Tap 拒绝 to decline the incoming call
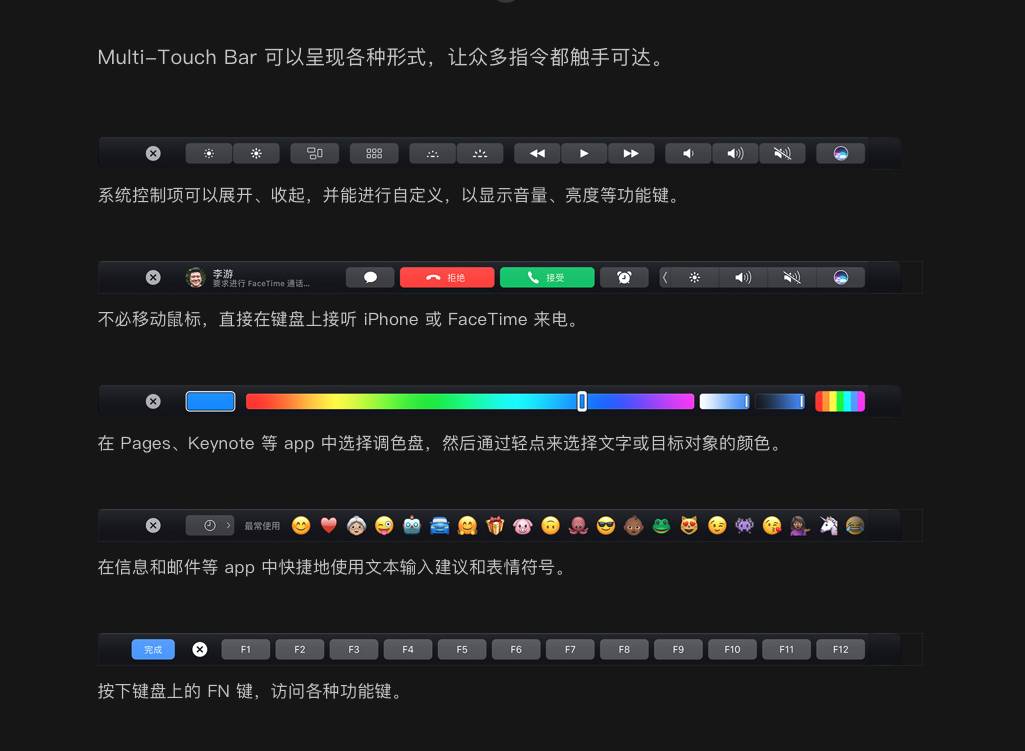 [447, 277]
